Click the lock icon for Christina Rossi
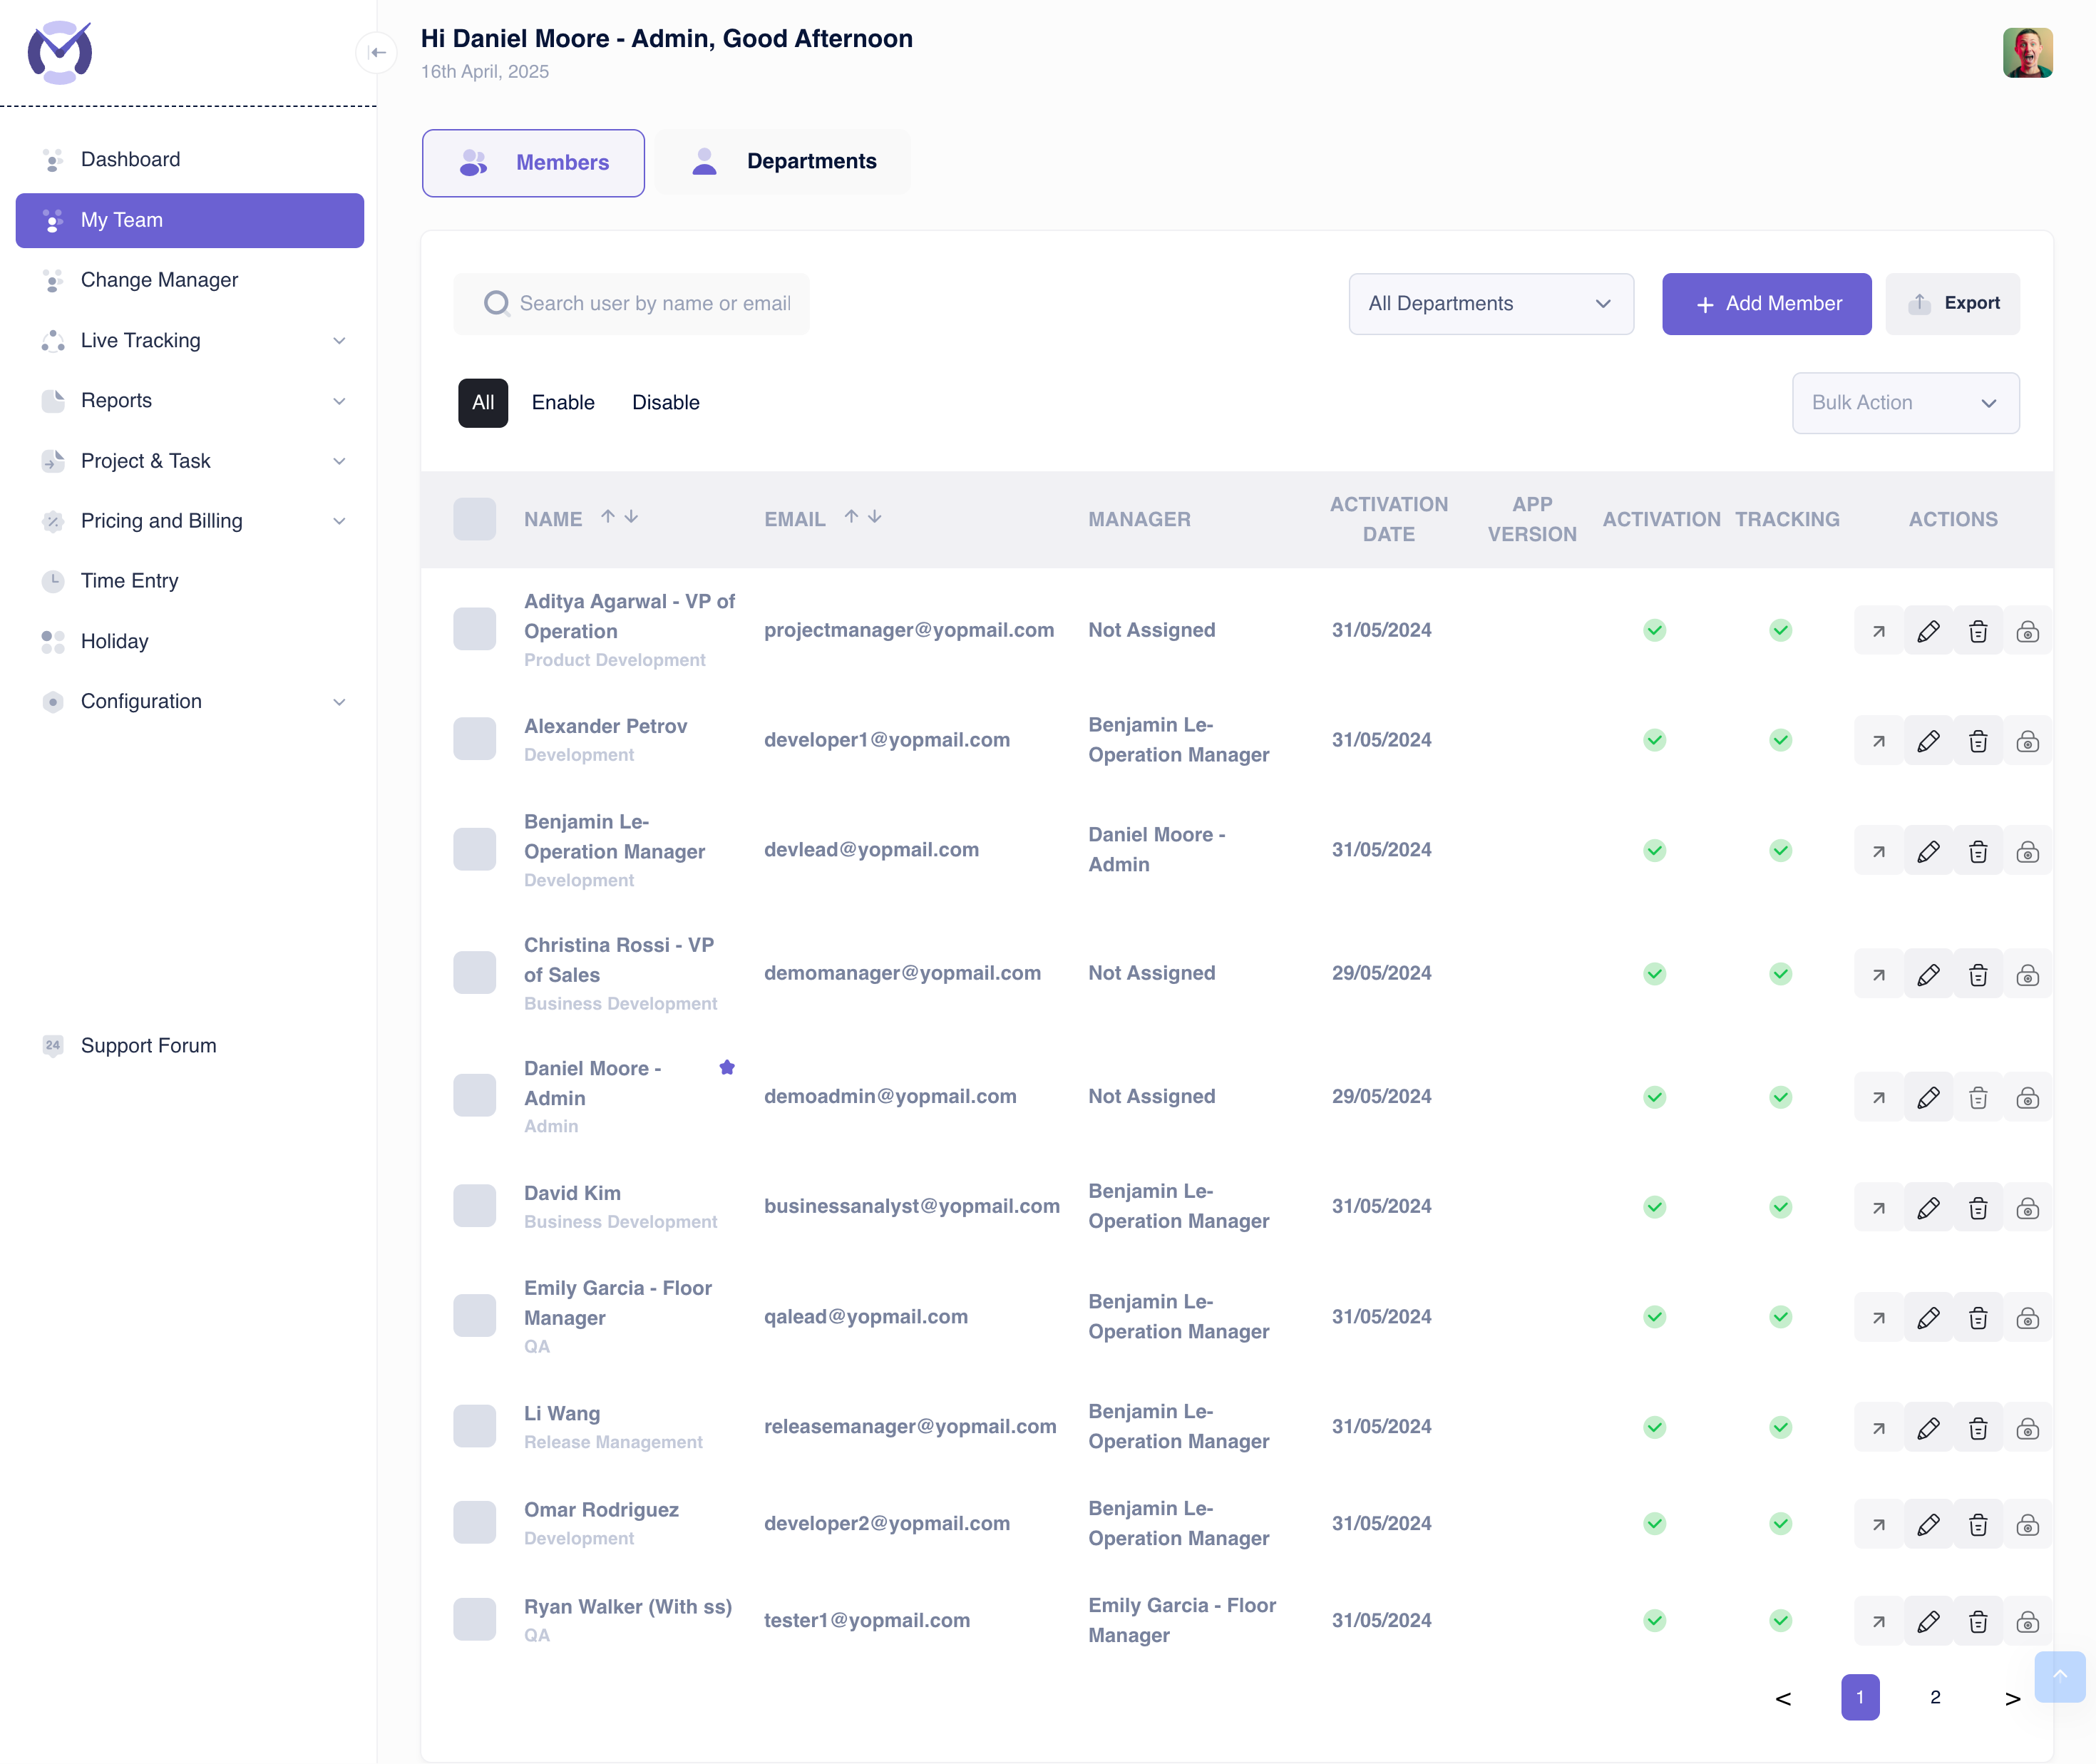The width and height of the screenshot is (2096, 1764). [2027, 974]
